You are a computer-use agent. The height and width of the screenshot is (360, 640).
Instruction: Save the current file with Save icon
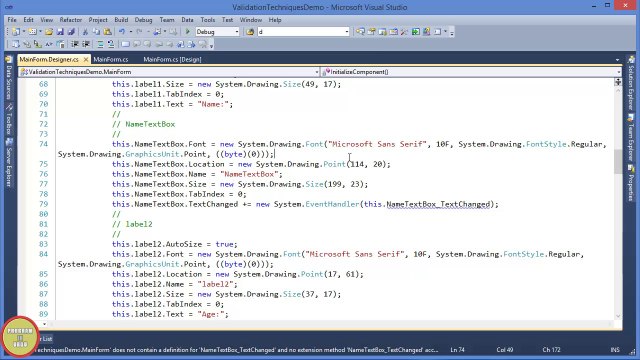[60, 31]
